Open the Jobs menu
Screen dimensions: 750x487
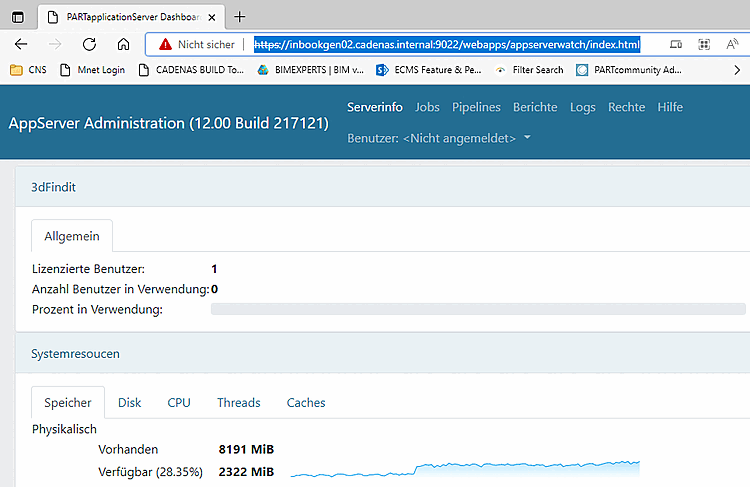(427, 107)
